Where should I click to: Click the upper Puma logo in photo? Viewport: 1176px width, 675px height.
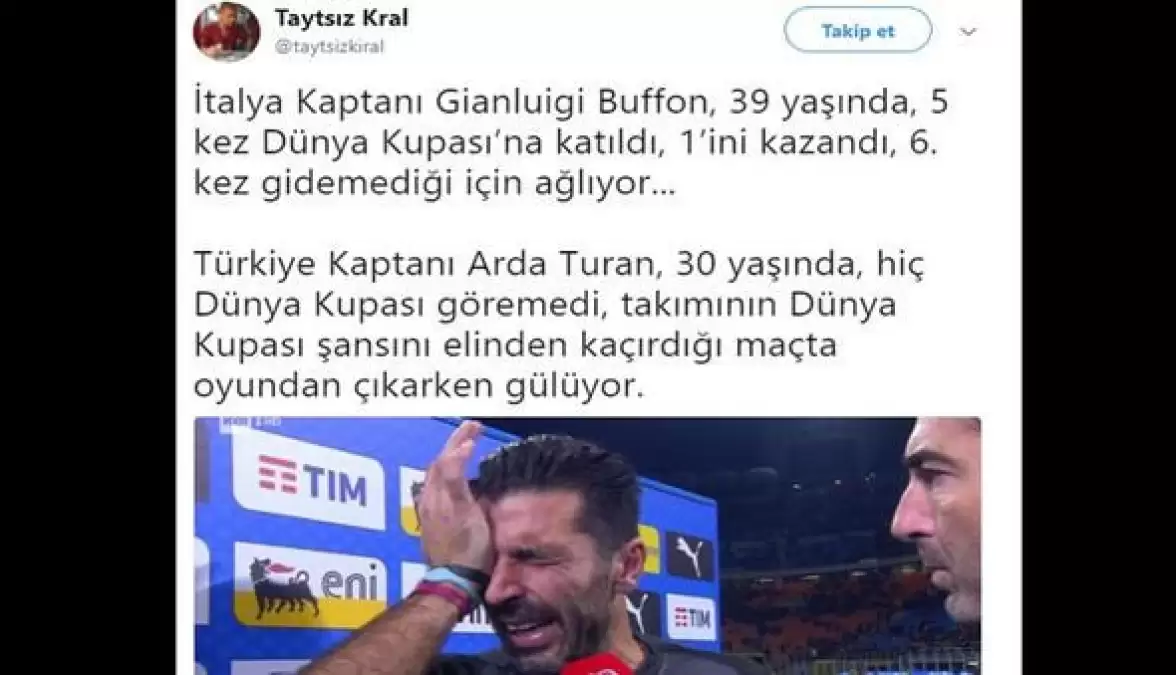[x=689, y=556]
